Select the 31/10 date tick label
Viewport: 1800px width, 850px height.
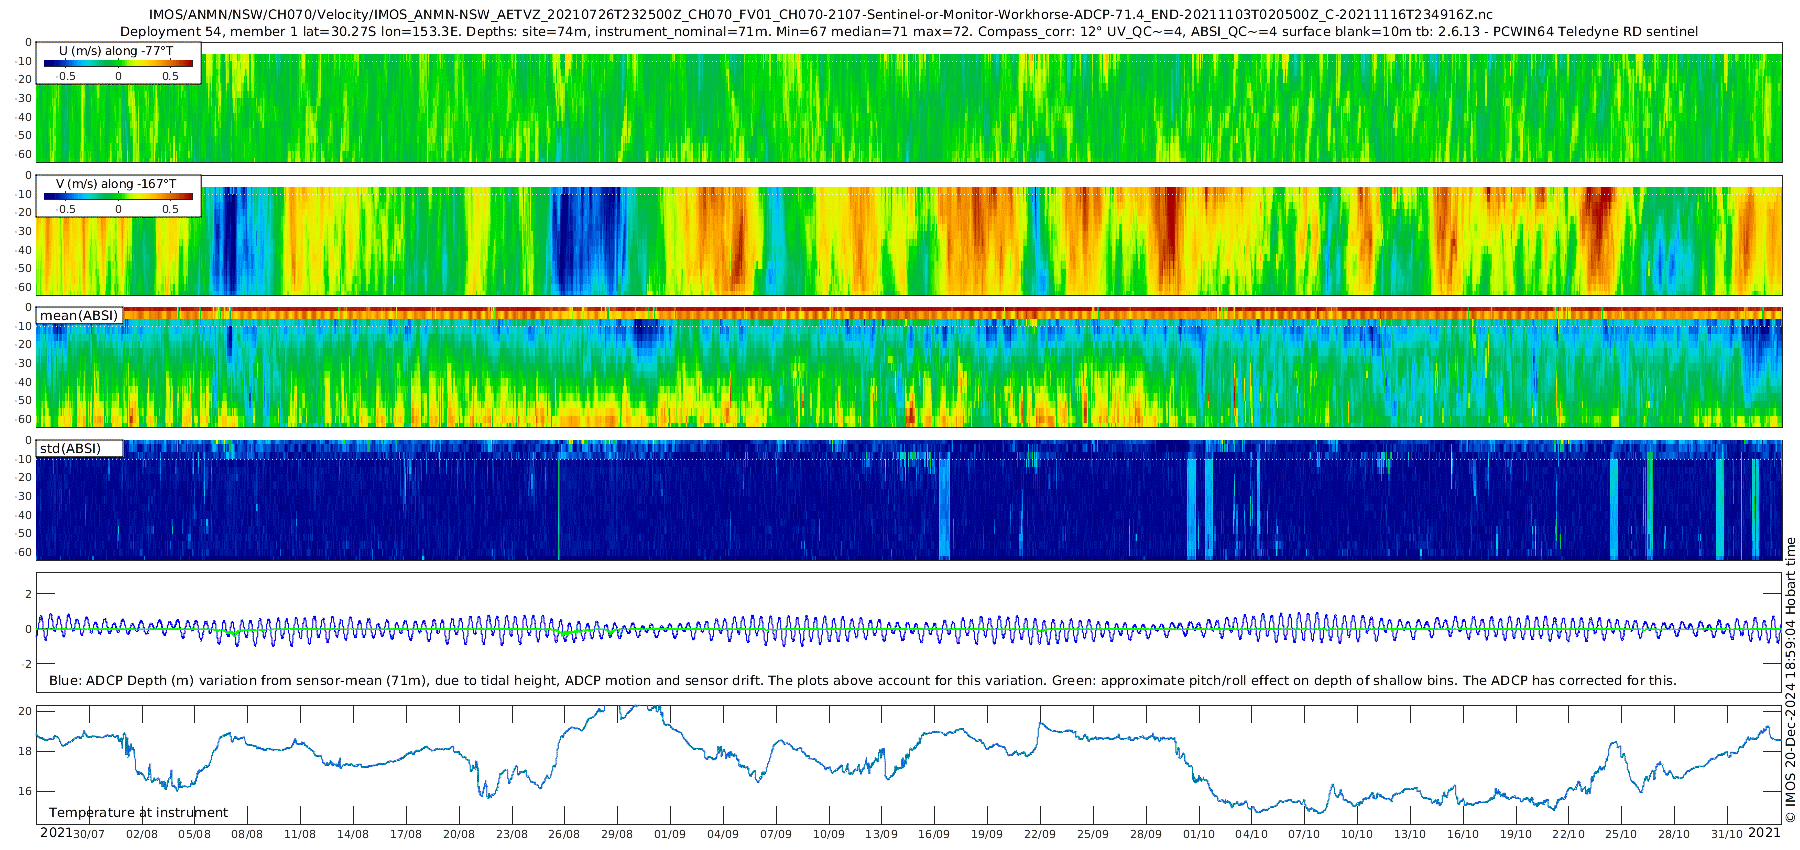pos(1727,834)
